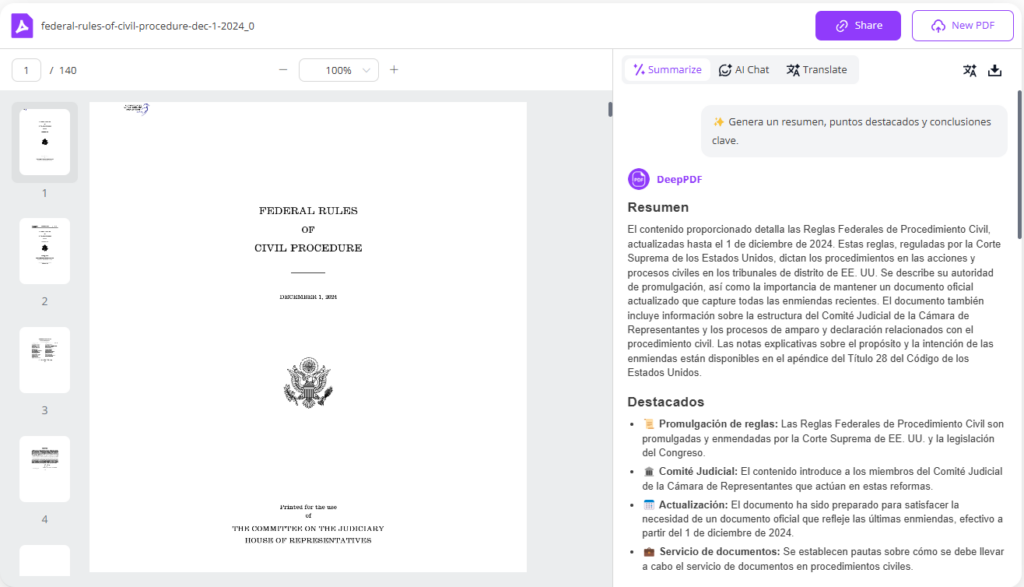1024x587 pixels.
Task: Switch to the Summarize tab
Action: tap(665, 69)
